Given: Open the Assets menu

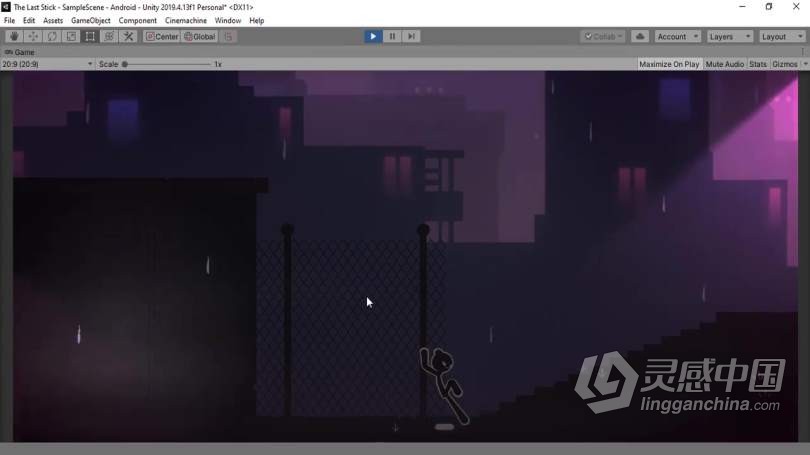Looking at the screenshot, I should 53,21.
